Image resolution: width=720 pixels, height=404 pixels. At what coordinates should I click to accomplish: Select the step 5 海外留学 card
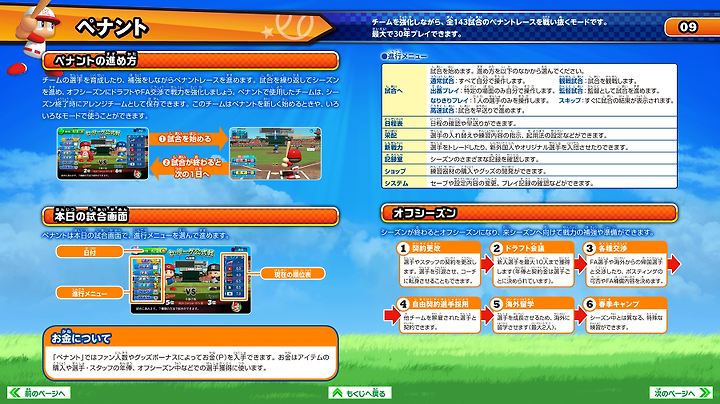tap(533, 315)
